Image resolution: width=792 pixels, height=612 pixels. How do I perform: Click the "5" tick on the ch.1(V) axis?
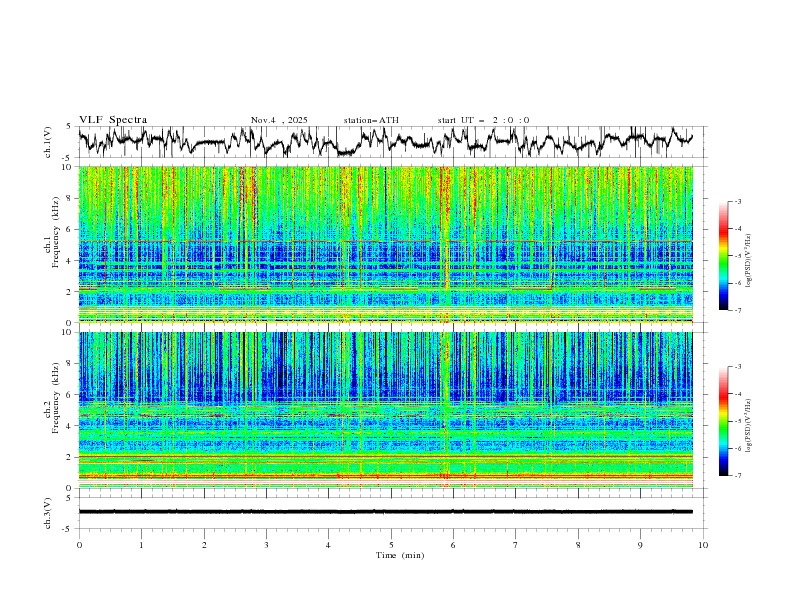[71, 126]
